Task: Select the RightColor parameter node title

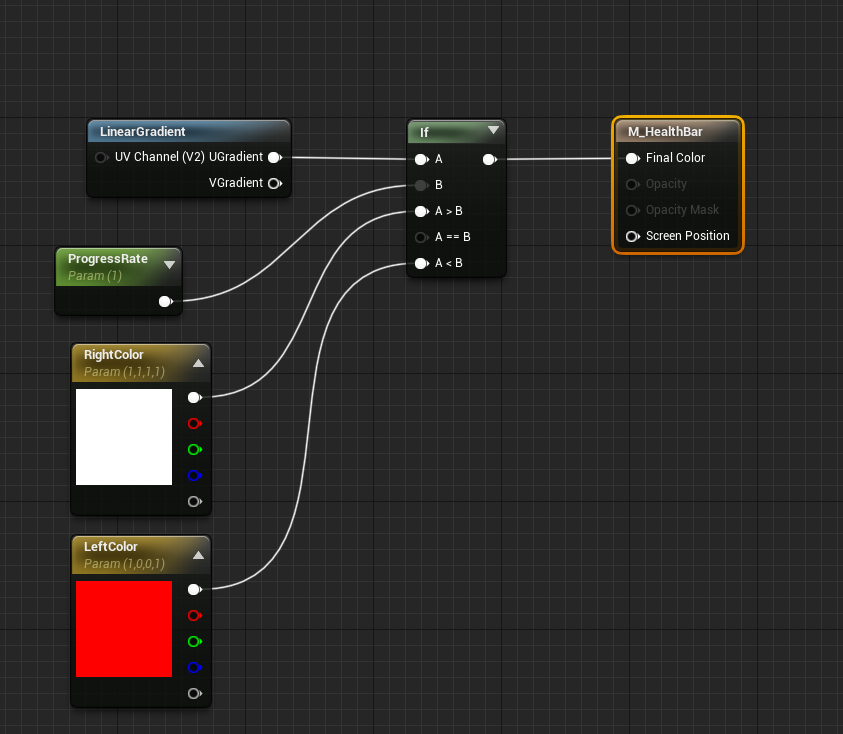Action: [113, 355]
